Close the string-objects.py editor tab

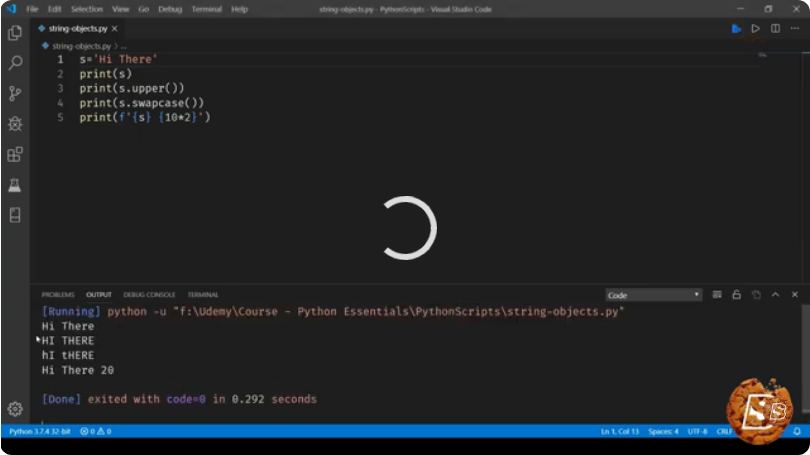point(115,28)
